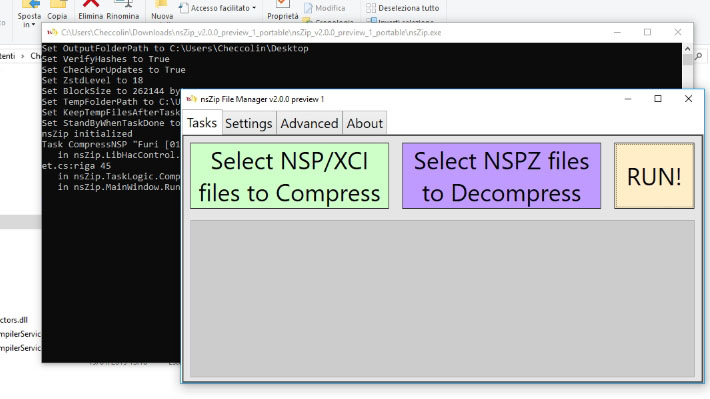Click console line 'Set VerifyHashes to True'
This screenshot has width=710, height=399.
[106, 59]
